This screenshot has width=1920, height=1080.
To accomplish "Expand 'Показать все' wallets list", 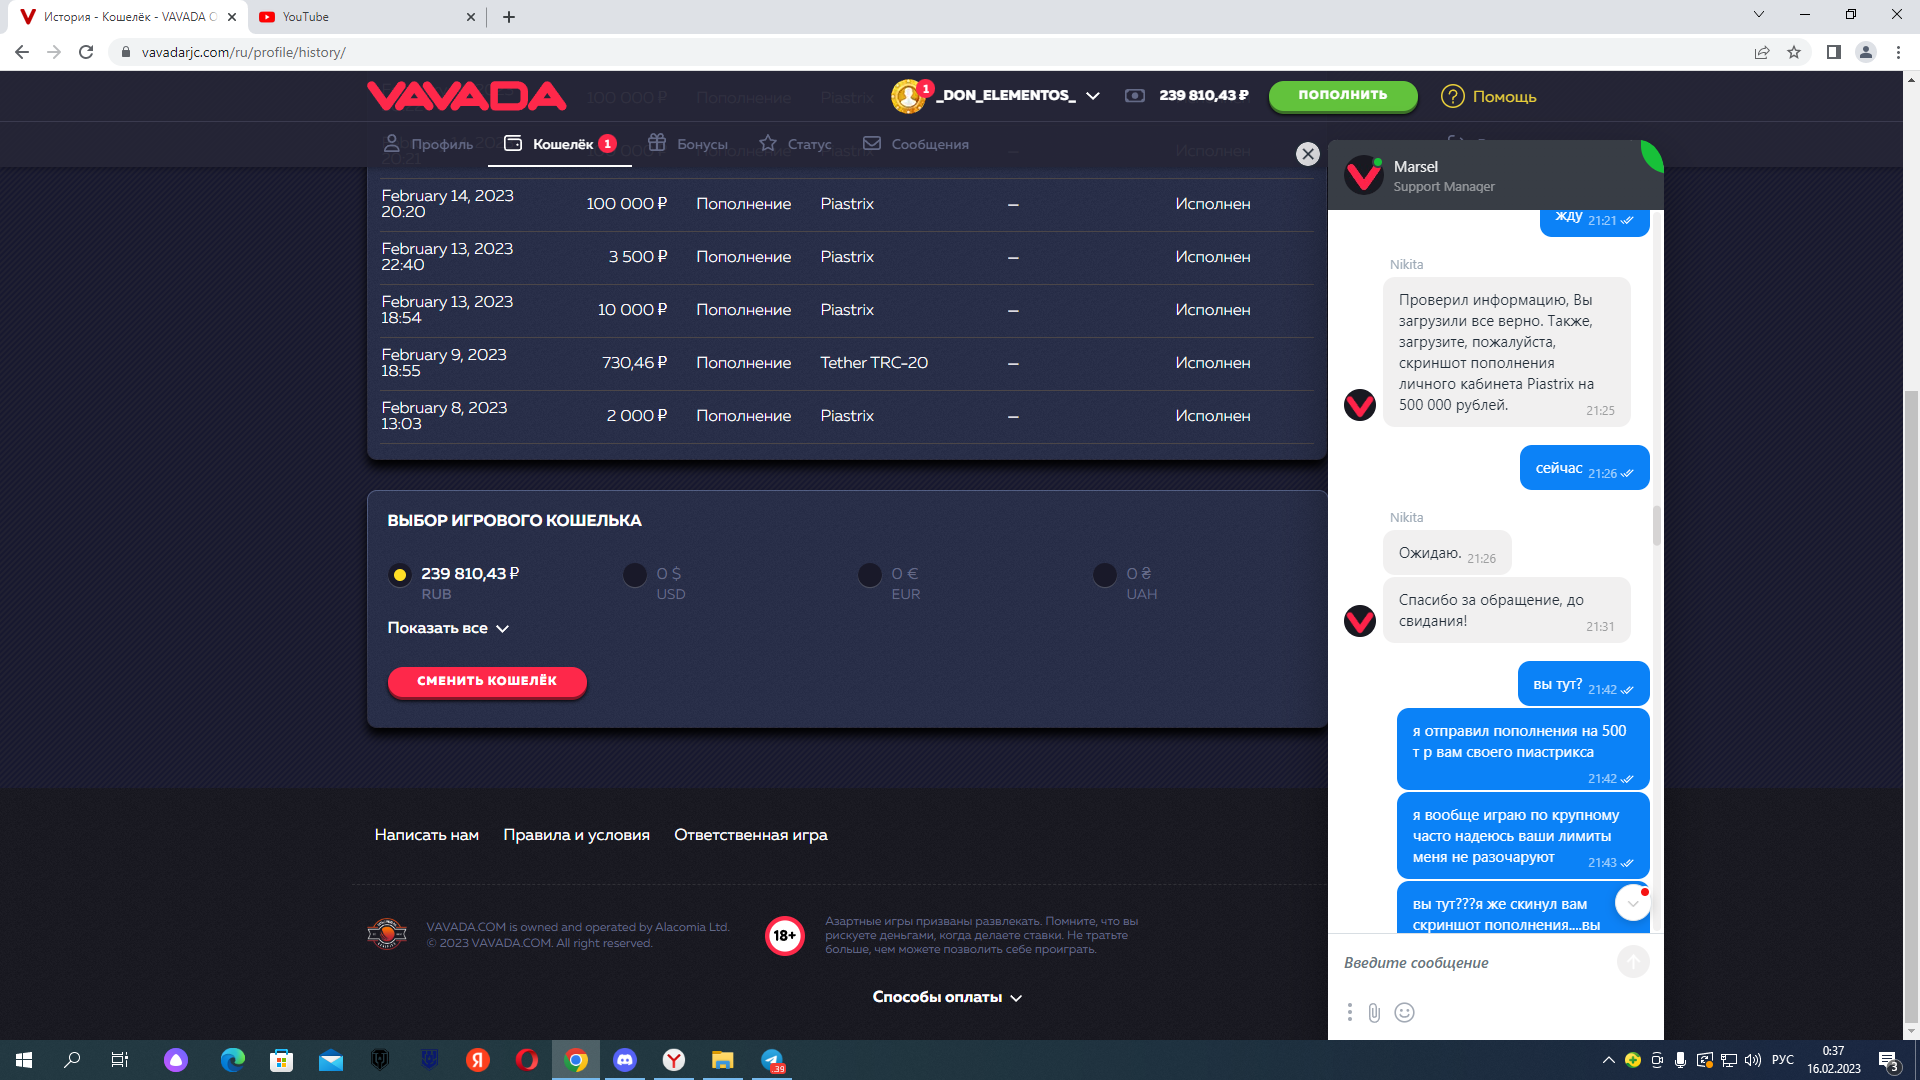I will click(x=449, y=628).
